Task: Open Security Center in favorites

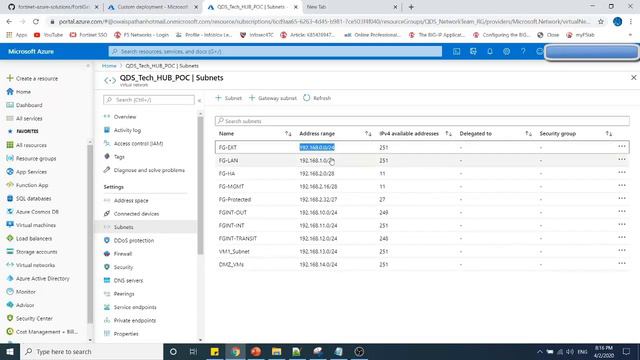Action: pos(29,318)
